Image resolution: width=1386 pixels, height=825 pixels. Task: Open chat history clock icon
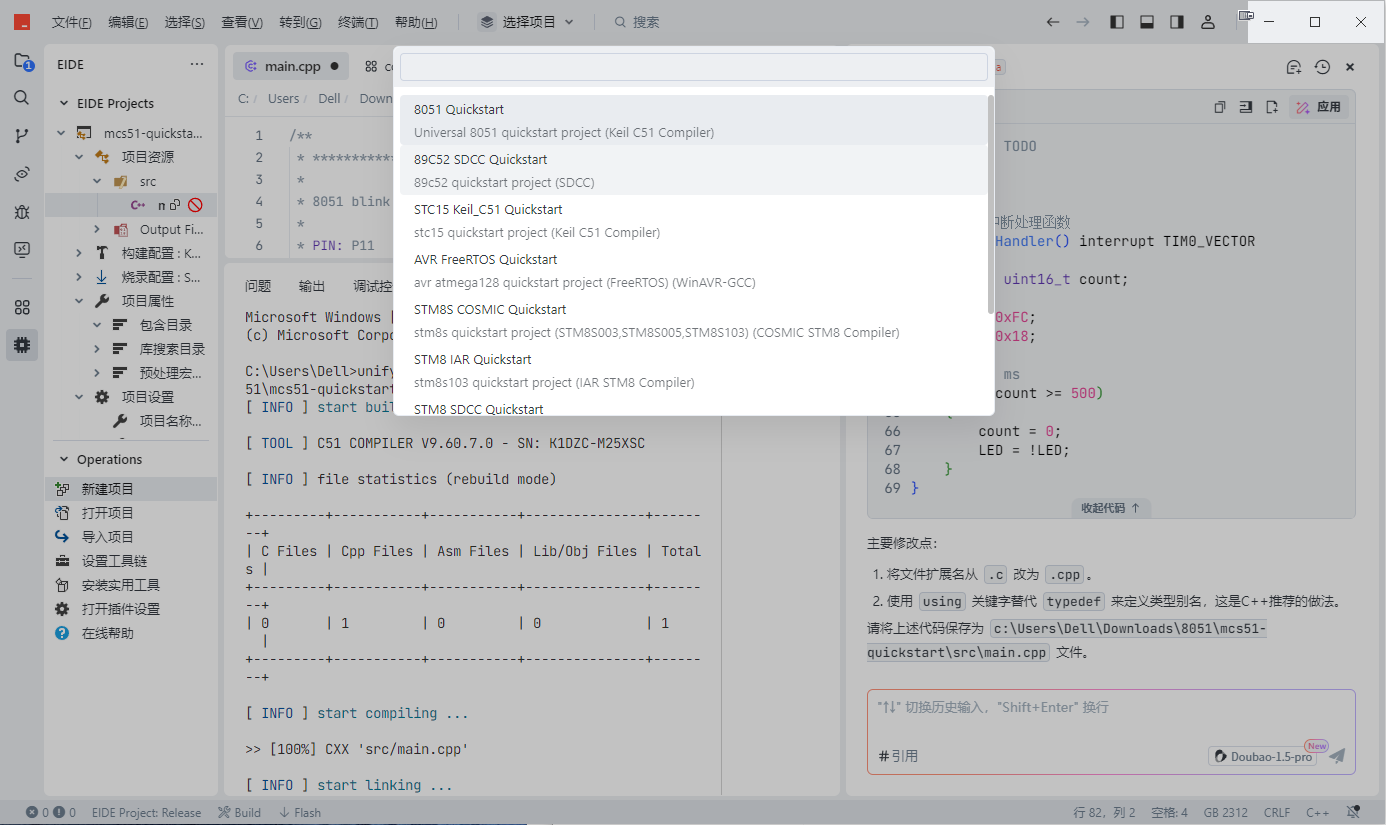coord(1322,67)
